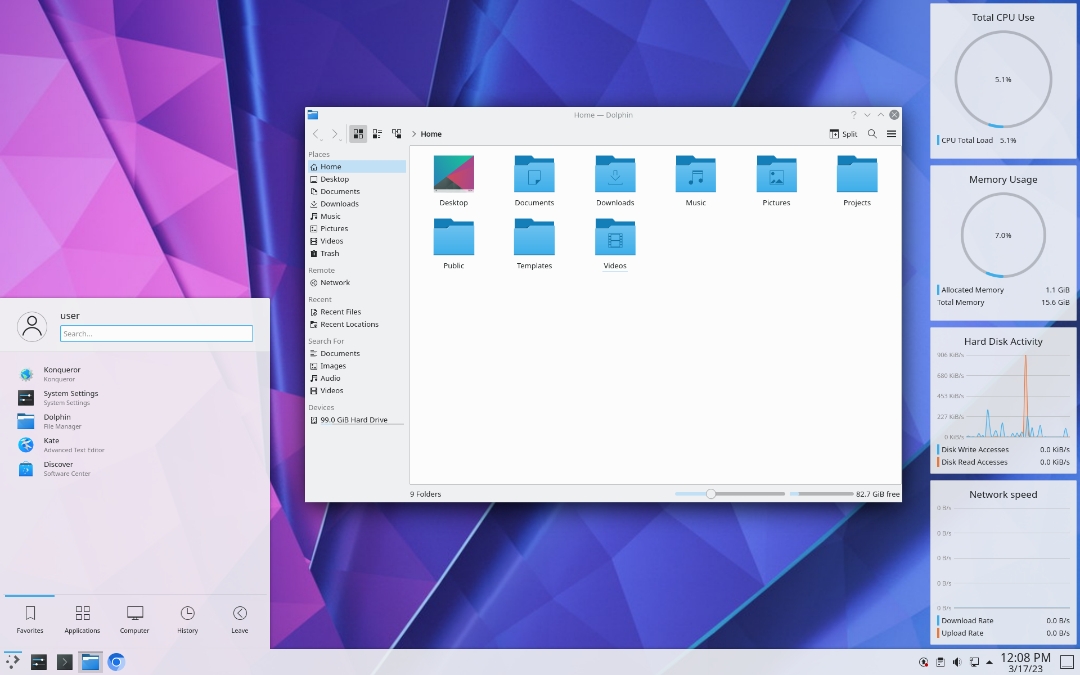
Task: Select Network under Remote in sidebar
Action: 334,283
